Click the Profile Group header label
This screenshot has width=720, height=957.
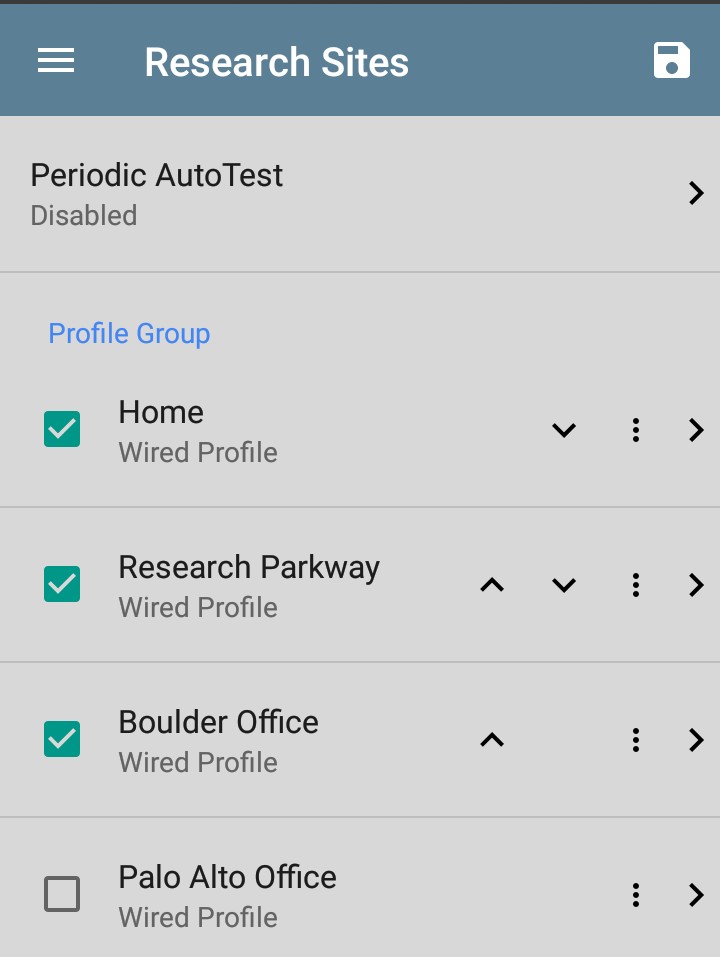pos(129,334)
